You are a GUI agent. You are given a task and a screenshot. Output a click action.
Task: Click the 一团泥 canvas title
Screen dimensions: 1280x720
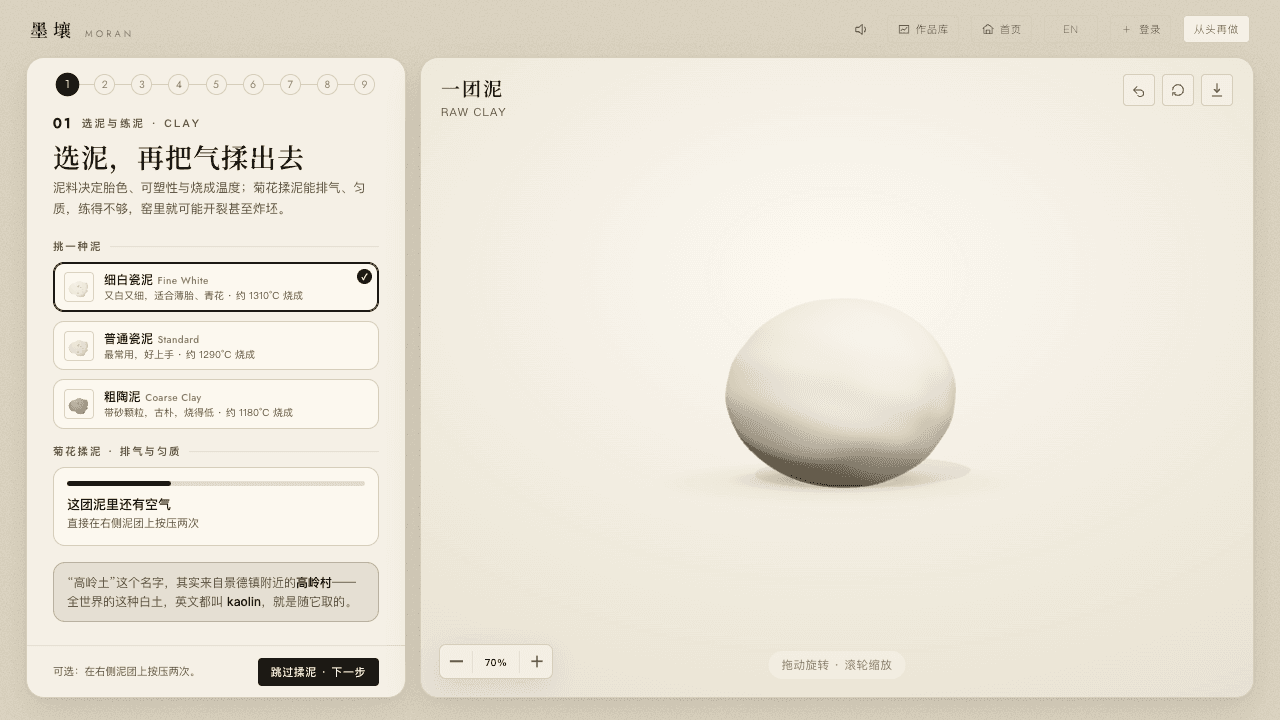(x=471, y=89)
